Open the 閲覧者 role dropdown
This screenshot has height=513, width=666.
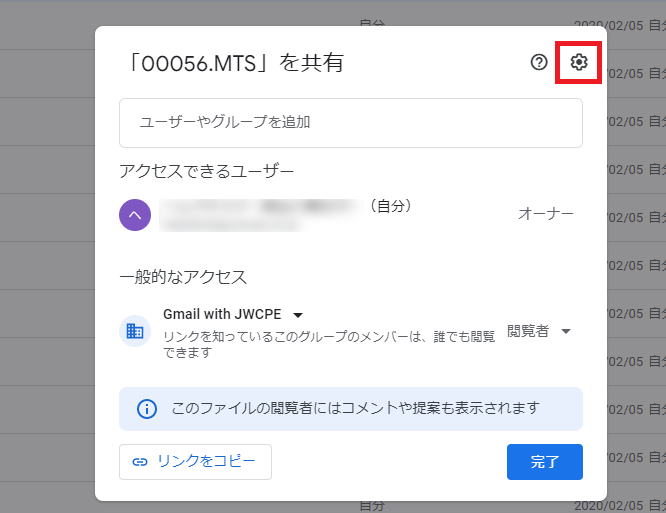tap(539, 331)
